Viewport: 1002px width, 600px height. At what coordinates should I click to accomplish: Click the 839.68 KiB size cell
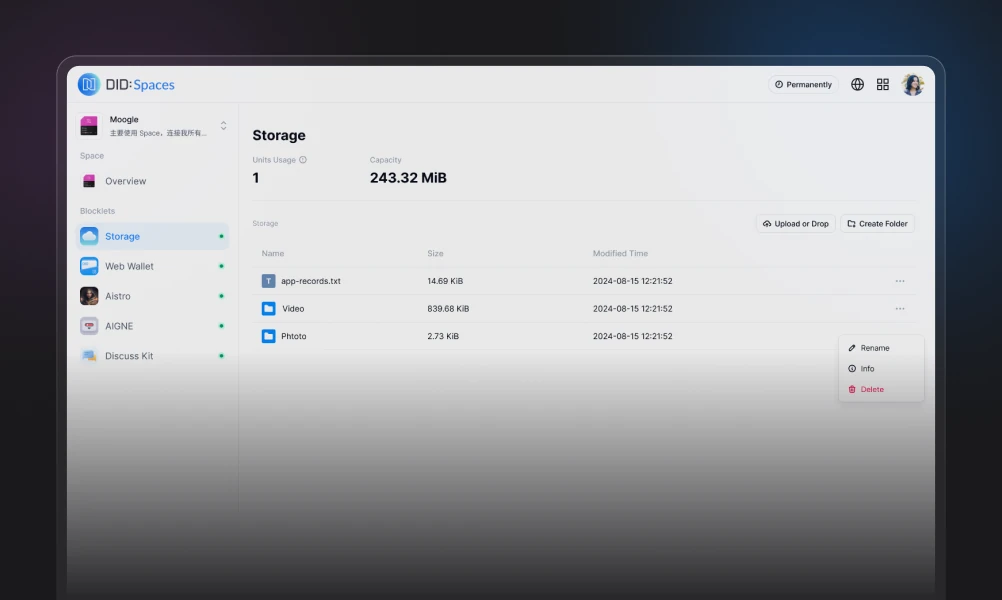pyautogui.click(x=448, y=309)
